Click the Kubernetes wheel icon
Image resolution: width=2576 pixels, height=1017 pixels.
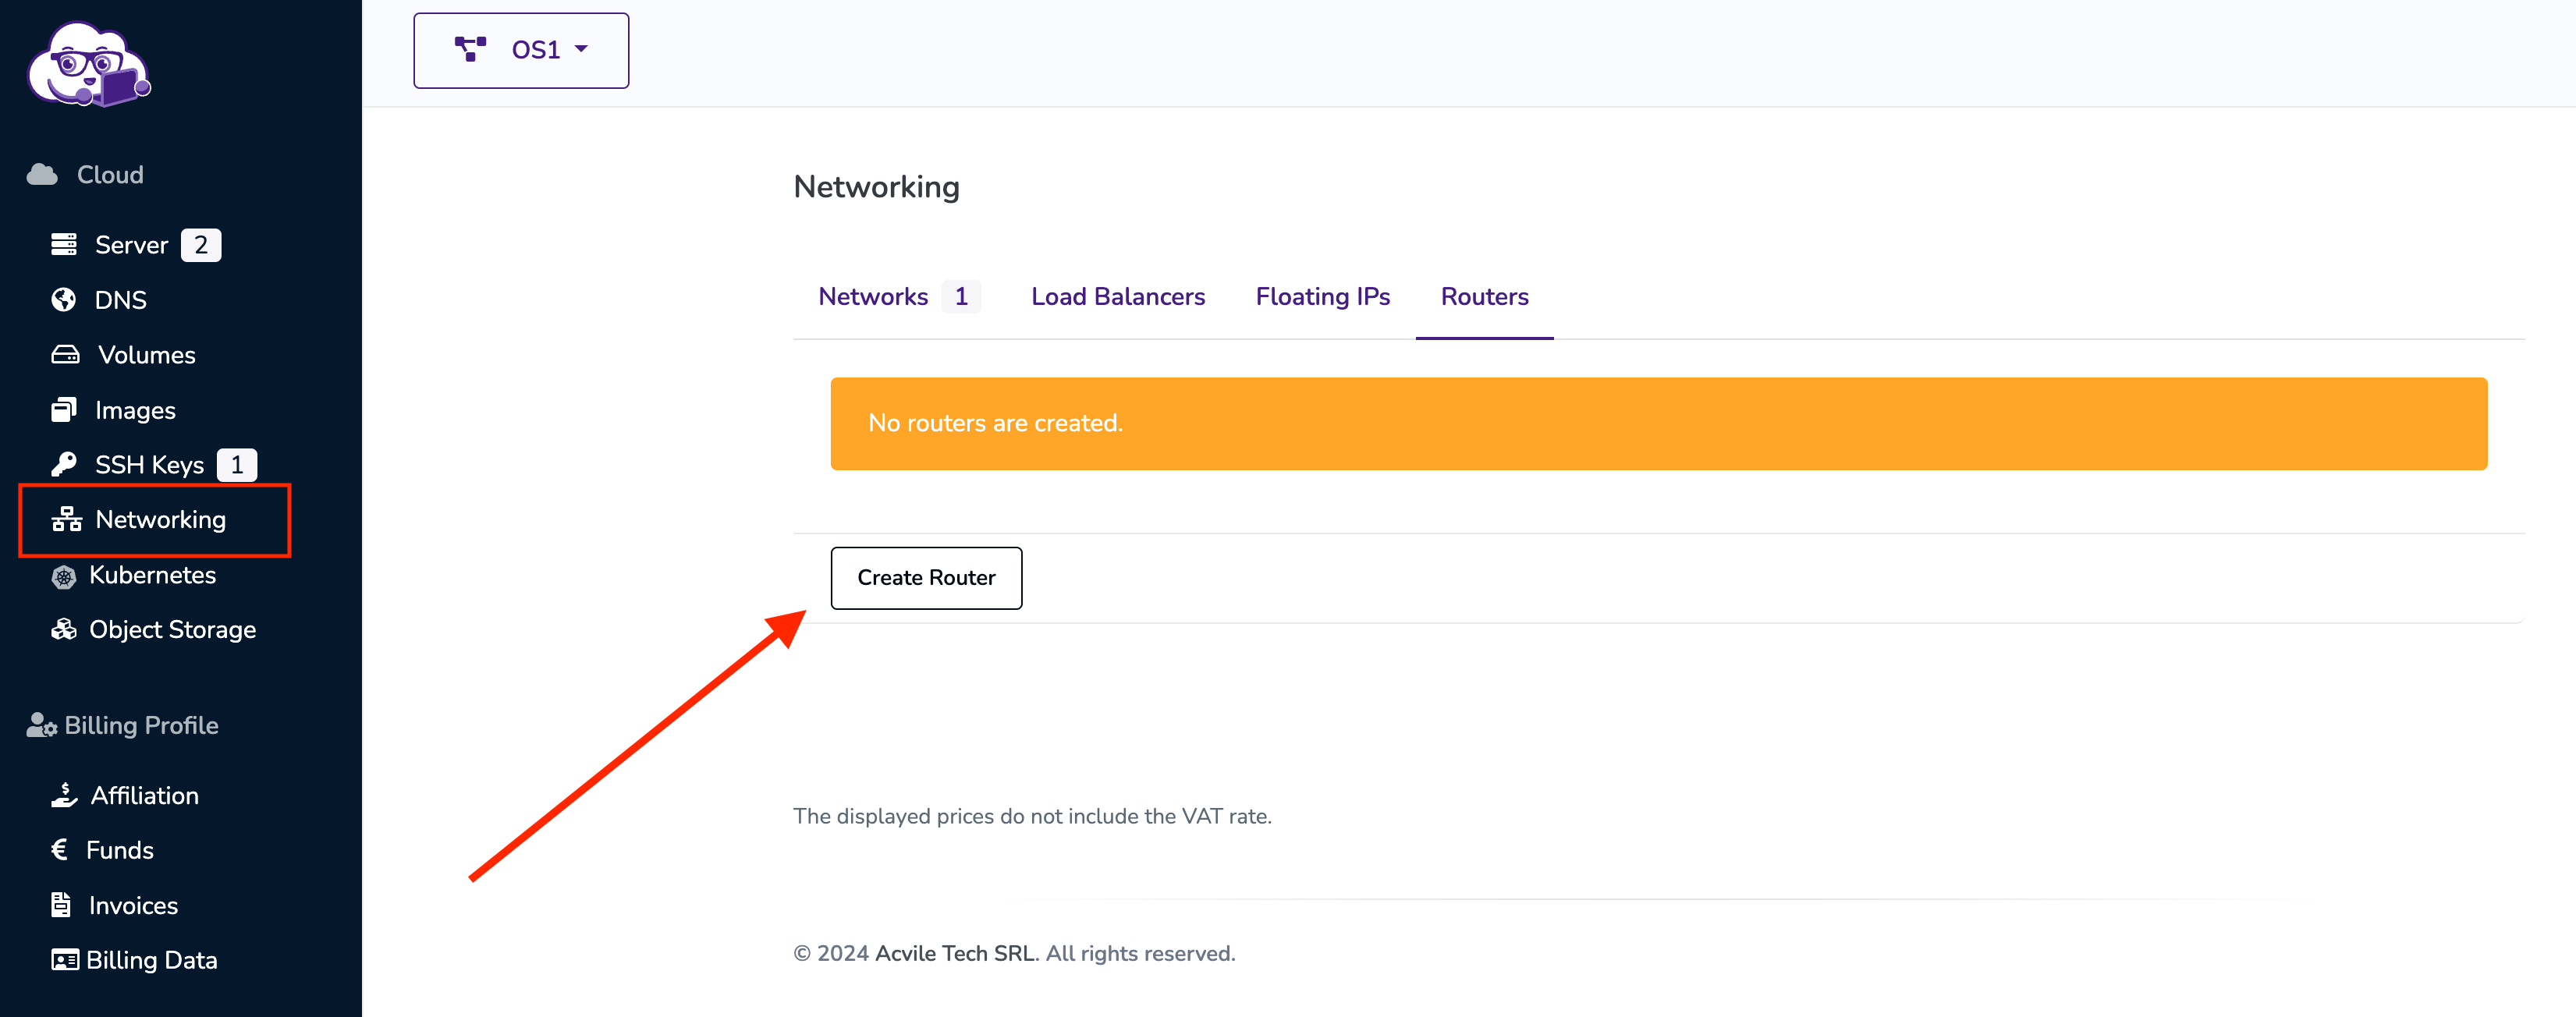(63, 576)
